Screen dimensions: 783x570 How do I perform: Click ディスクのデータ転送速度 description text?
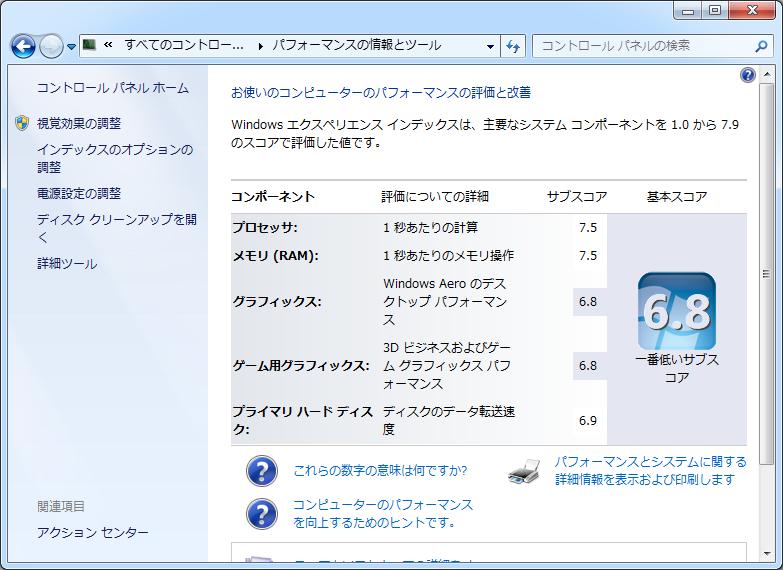pyautogui.click(x=448, y=420)
